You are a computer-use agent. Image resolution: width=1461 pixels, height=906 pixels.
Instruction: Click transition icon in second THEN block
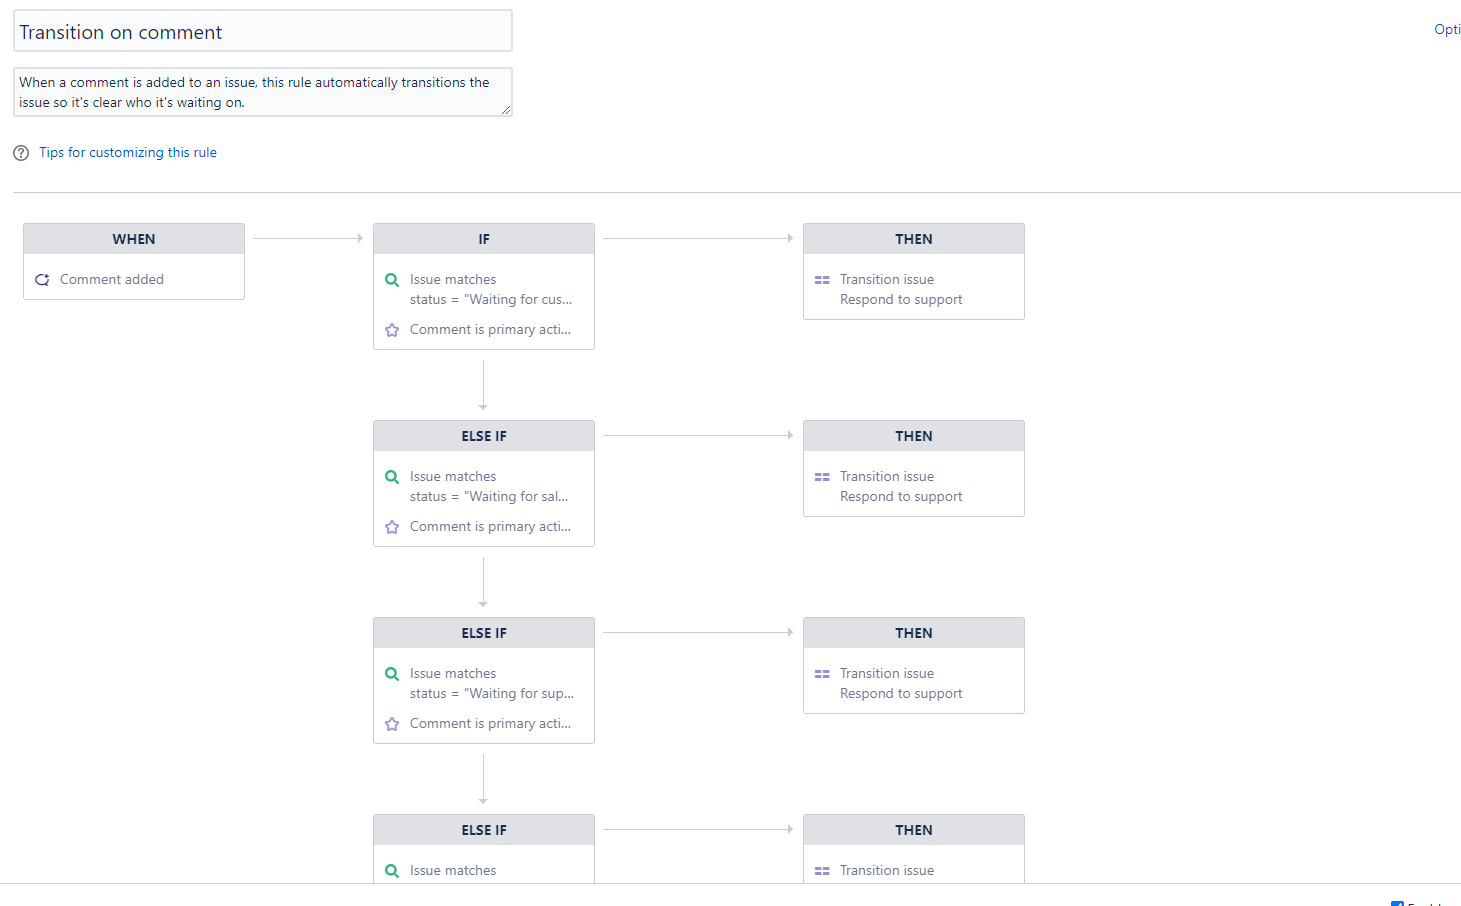[x=822, y=477]
